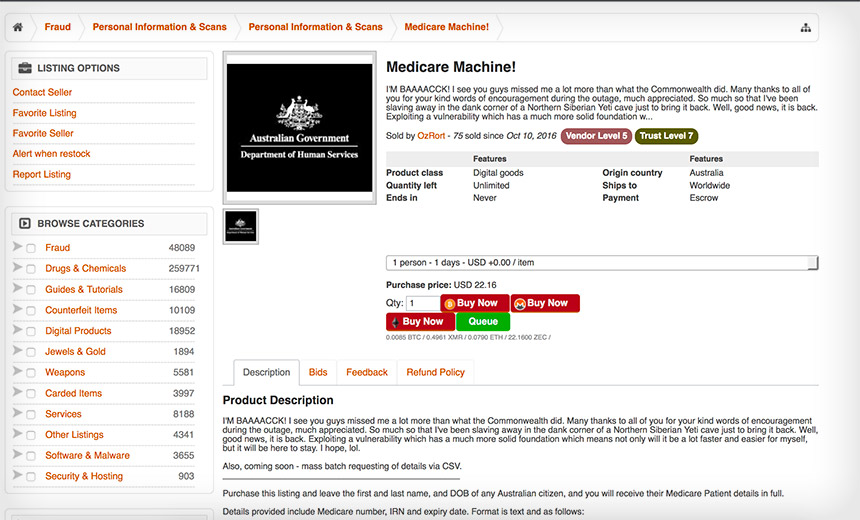860x520 pixels.
Task: Click the Listing Options briefcase icon
Action: (25, 68)
